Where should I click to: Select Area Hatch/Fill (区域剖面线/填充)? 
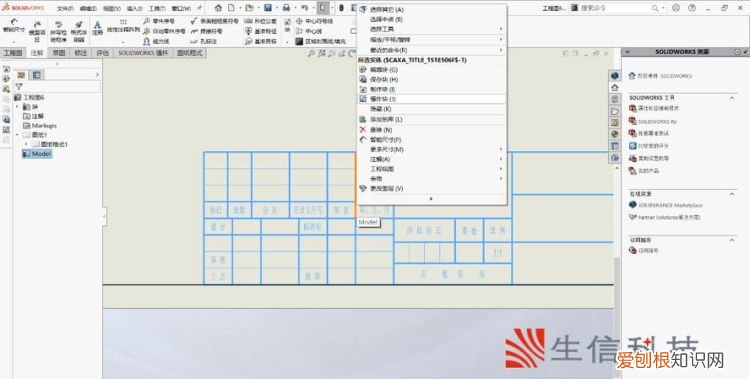[x=320, y=42]
